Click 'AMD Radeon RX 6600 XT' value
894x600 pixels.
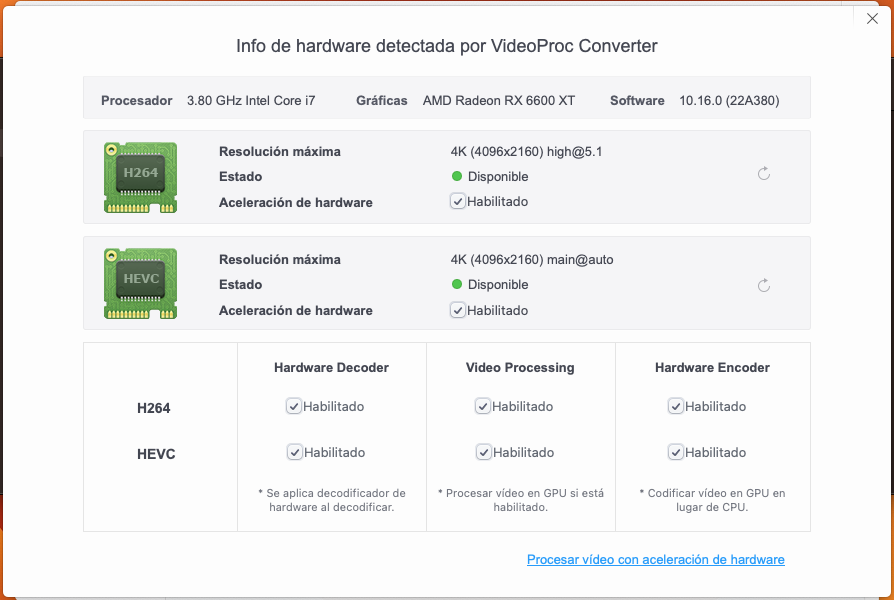[499, 100]
